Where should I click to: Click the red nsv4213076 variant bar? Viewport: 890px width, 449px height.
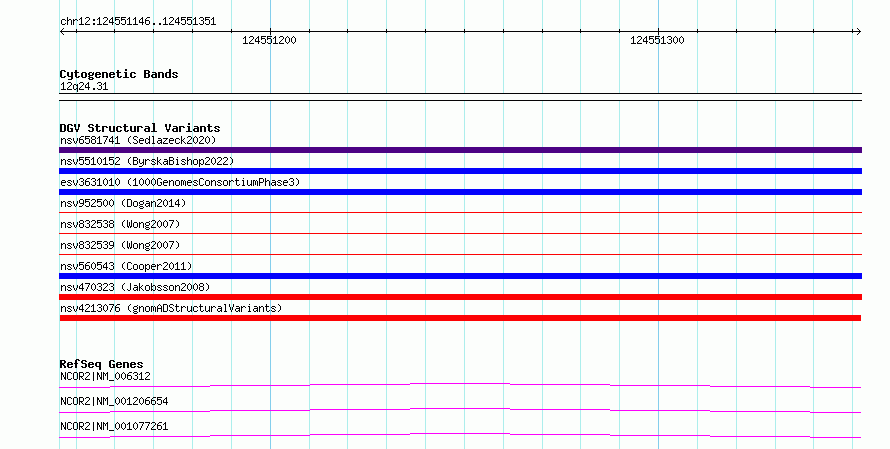pos(460,318)
